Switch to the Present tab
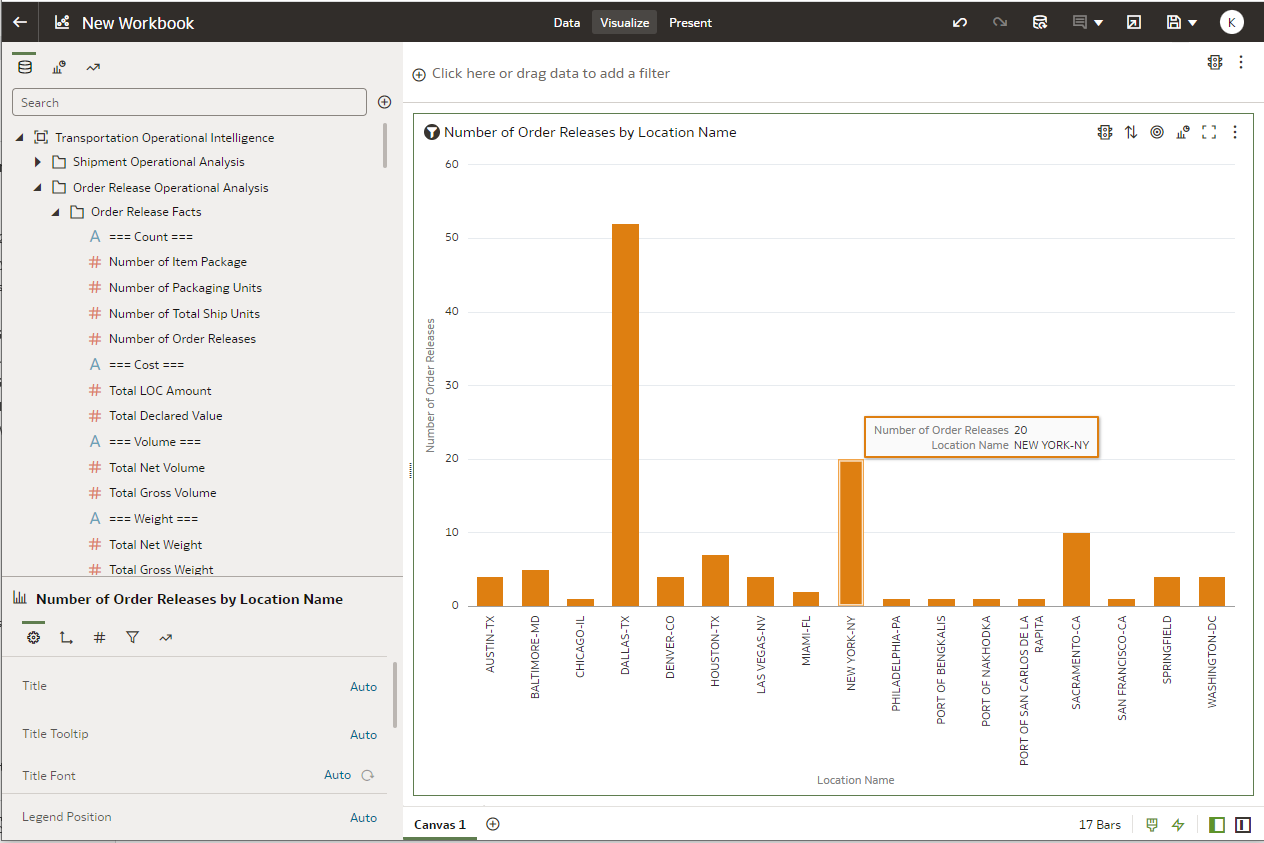 click(x=690, y=22)
